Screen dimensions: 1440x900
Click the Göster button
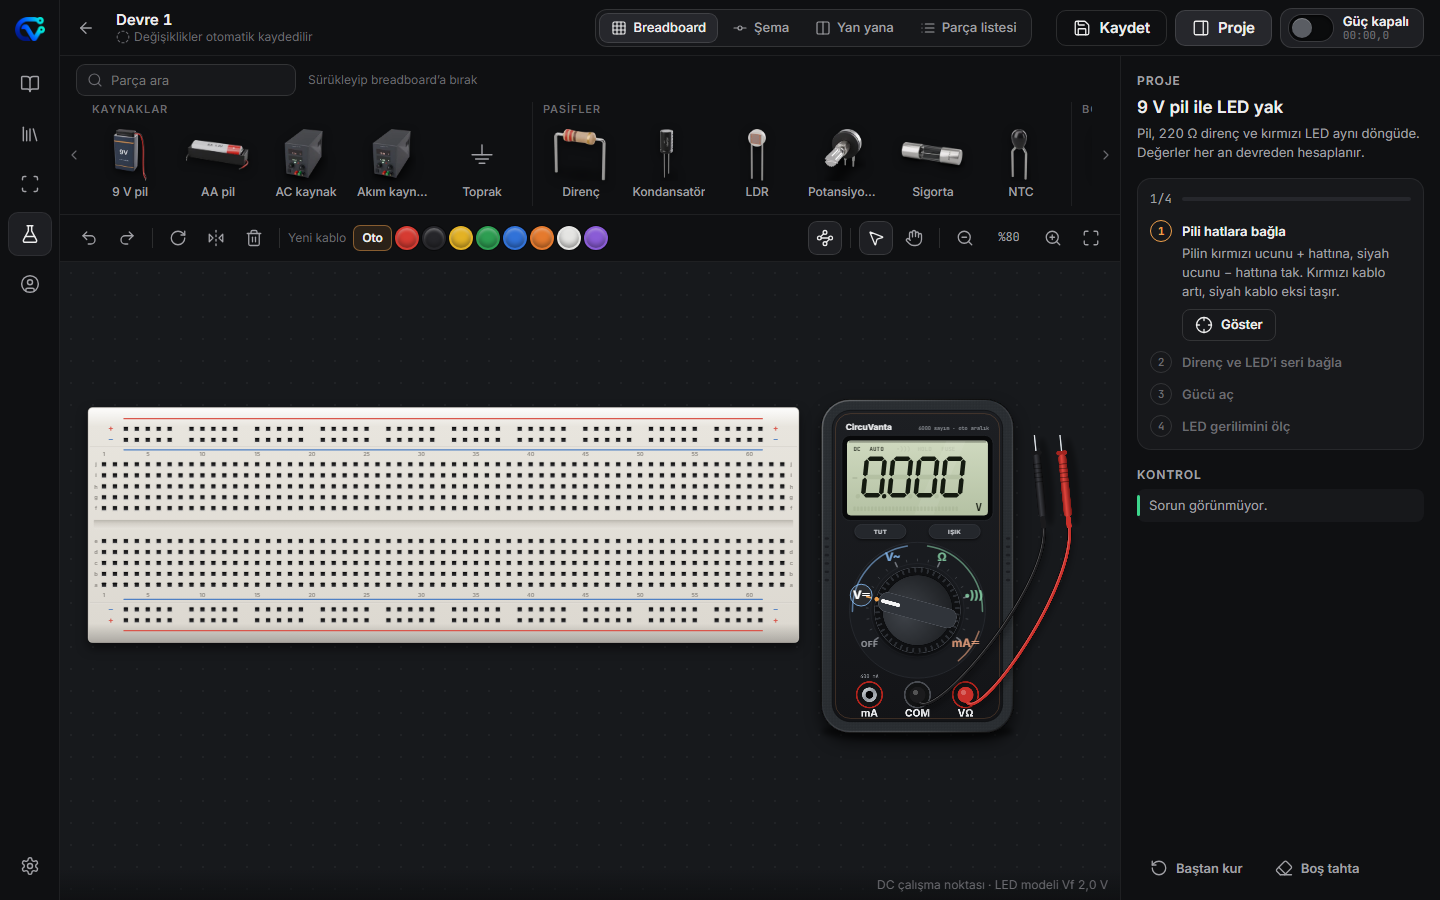click(1229, 325)
